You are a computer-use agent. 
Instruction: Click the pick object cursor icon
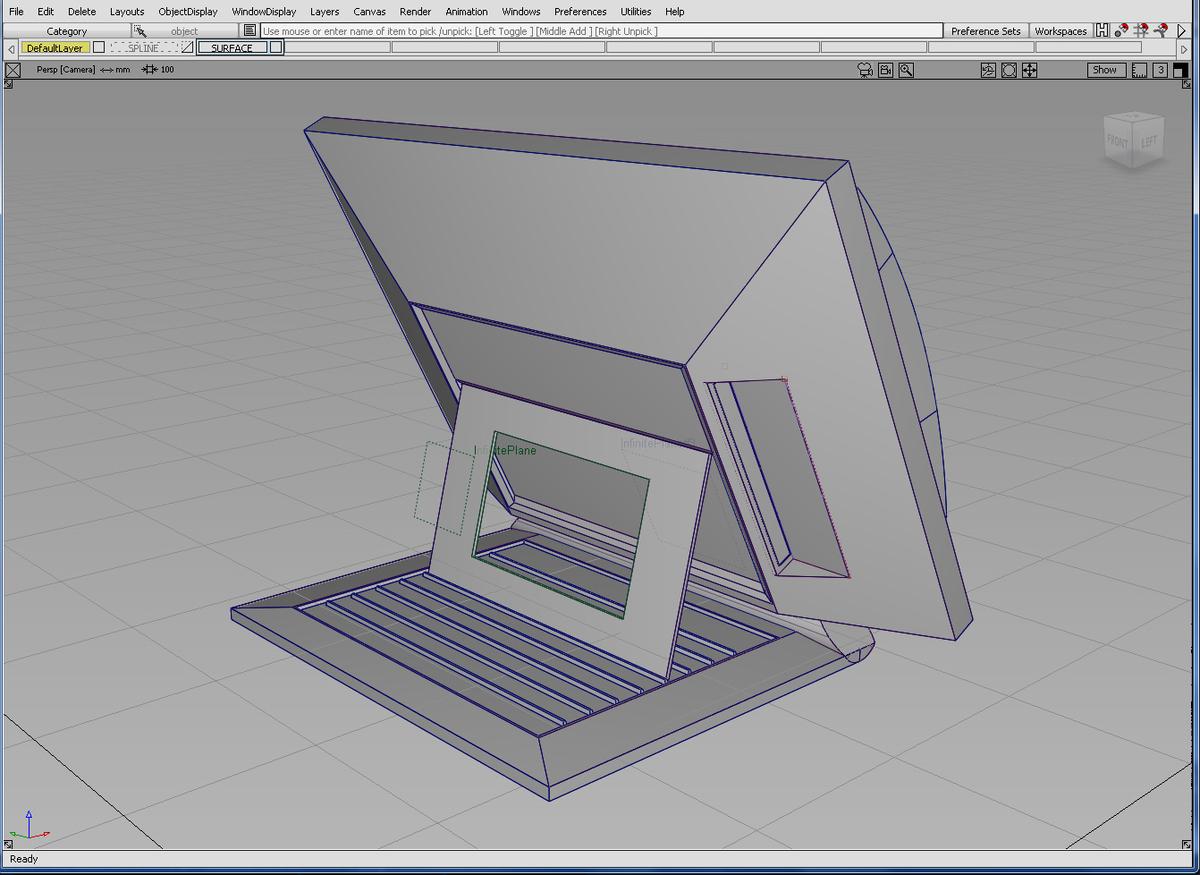click(140, 31)
